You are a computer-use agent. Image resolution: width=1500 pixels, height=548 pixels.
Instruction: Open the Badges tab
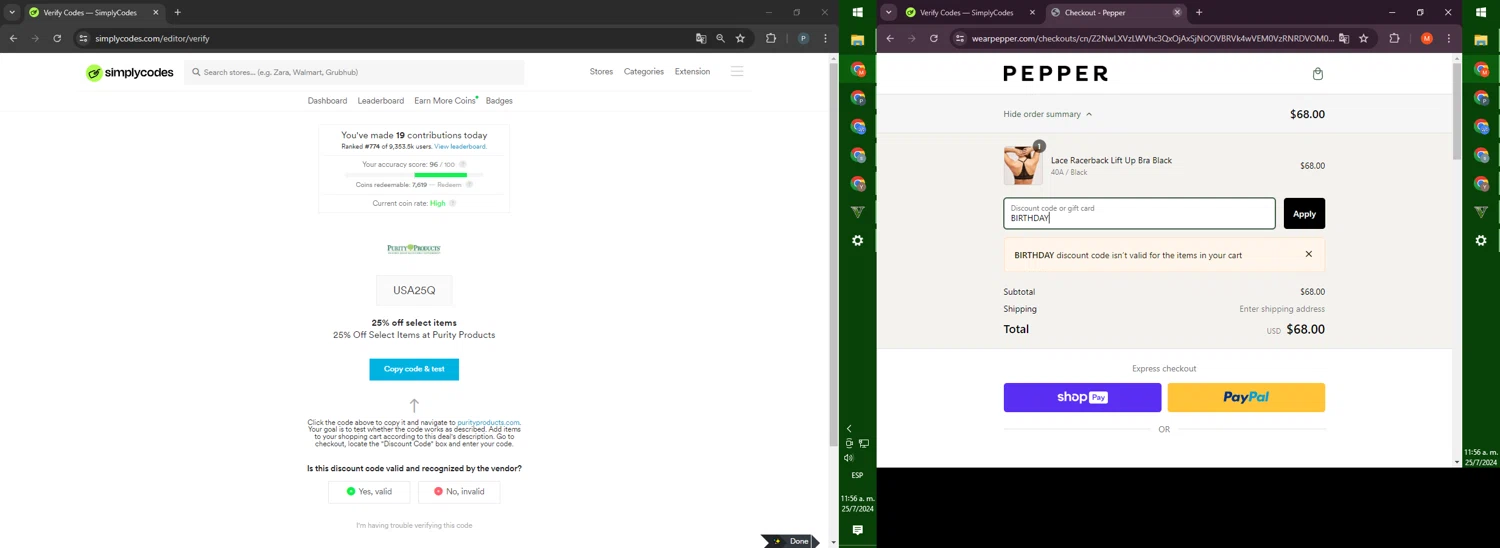click(499, 101)
